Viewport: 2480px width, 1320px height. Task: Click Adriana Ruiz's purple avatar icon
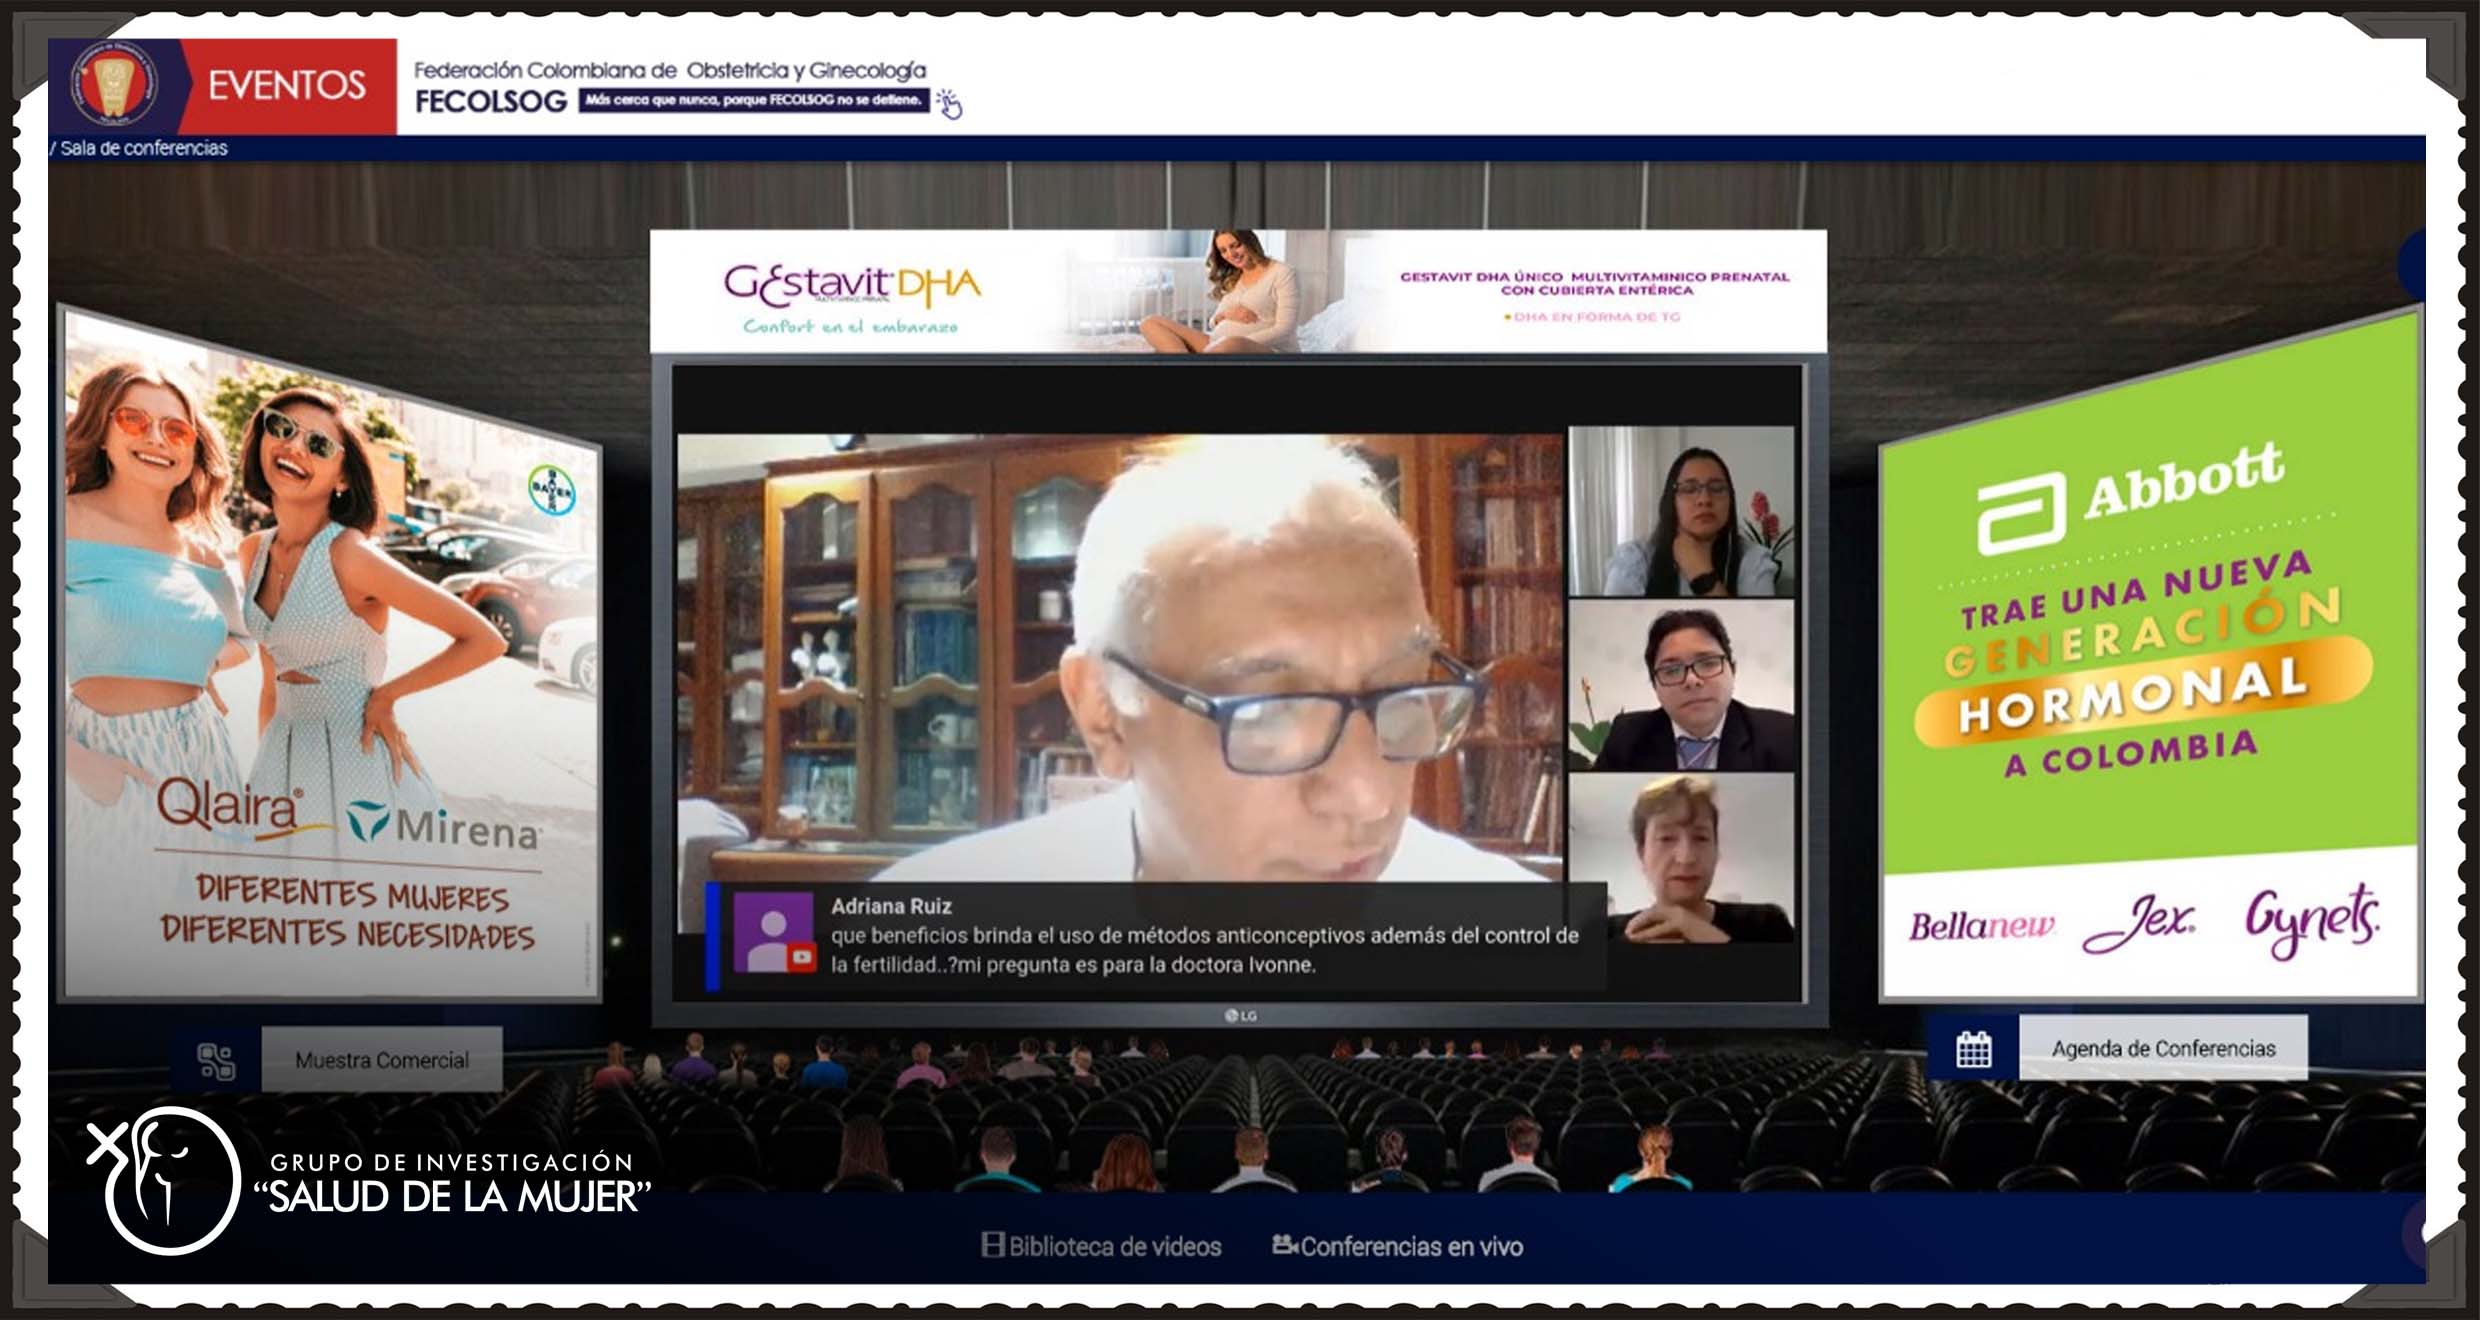[x=773, y=933]
